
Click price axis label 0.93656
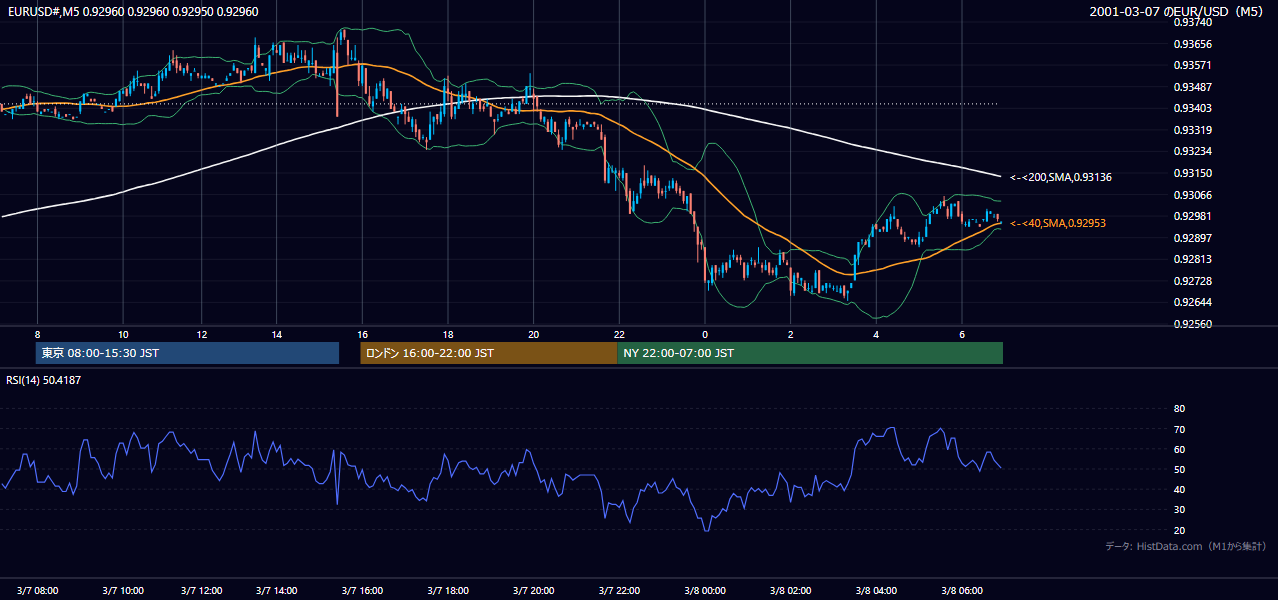[x=1194, y=44]
